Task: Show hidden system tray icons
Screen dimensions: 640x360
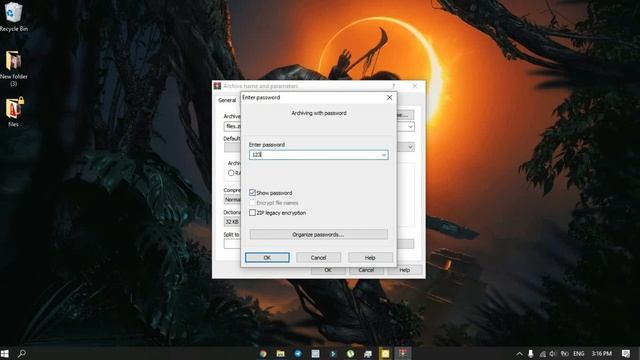Action: pyautogui.click(x=519, y=354)
